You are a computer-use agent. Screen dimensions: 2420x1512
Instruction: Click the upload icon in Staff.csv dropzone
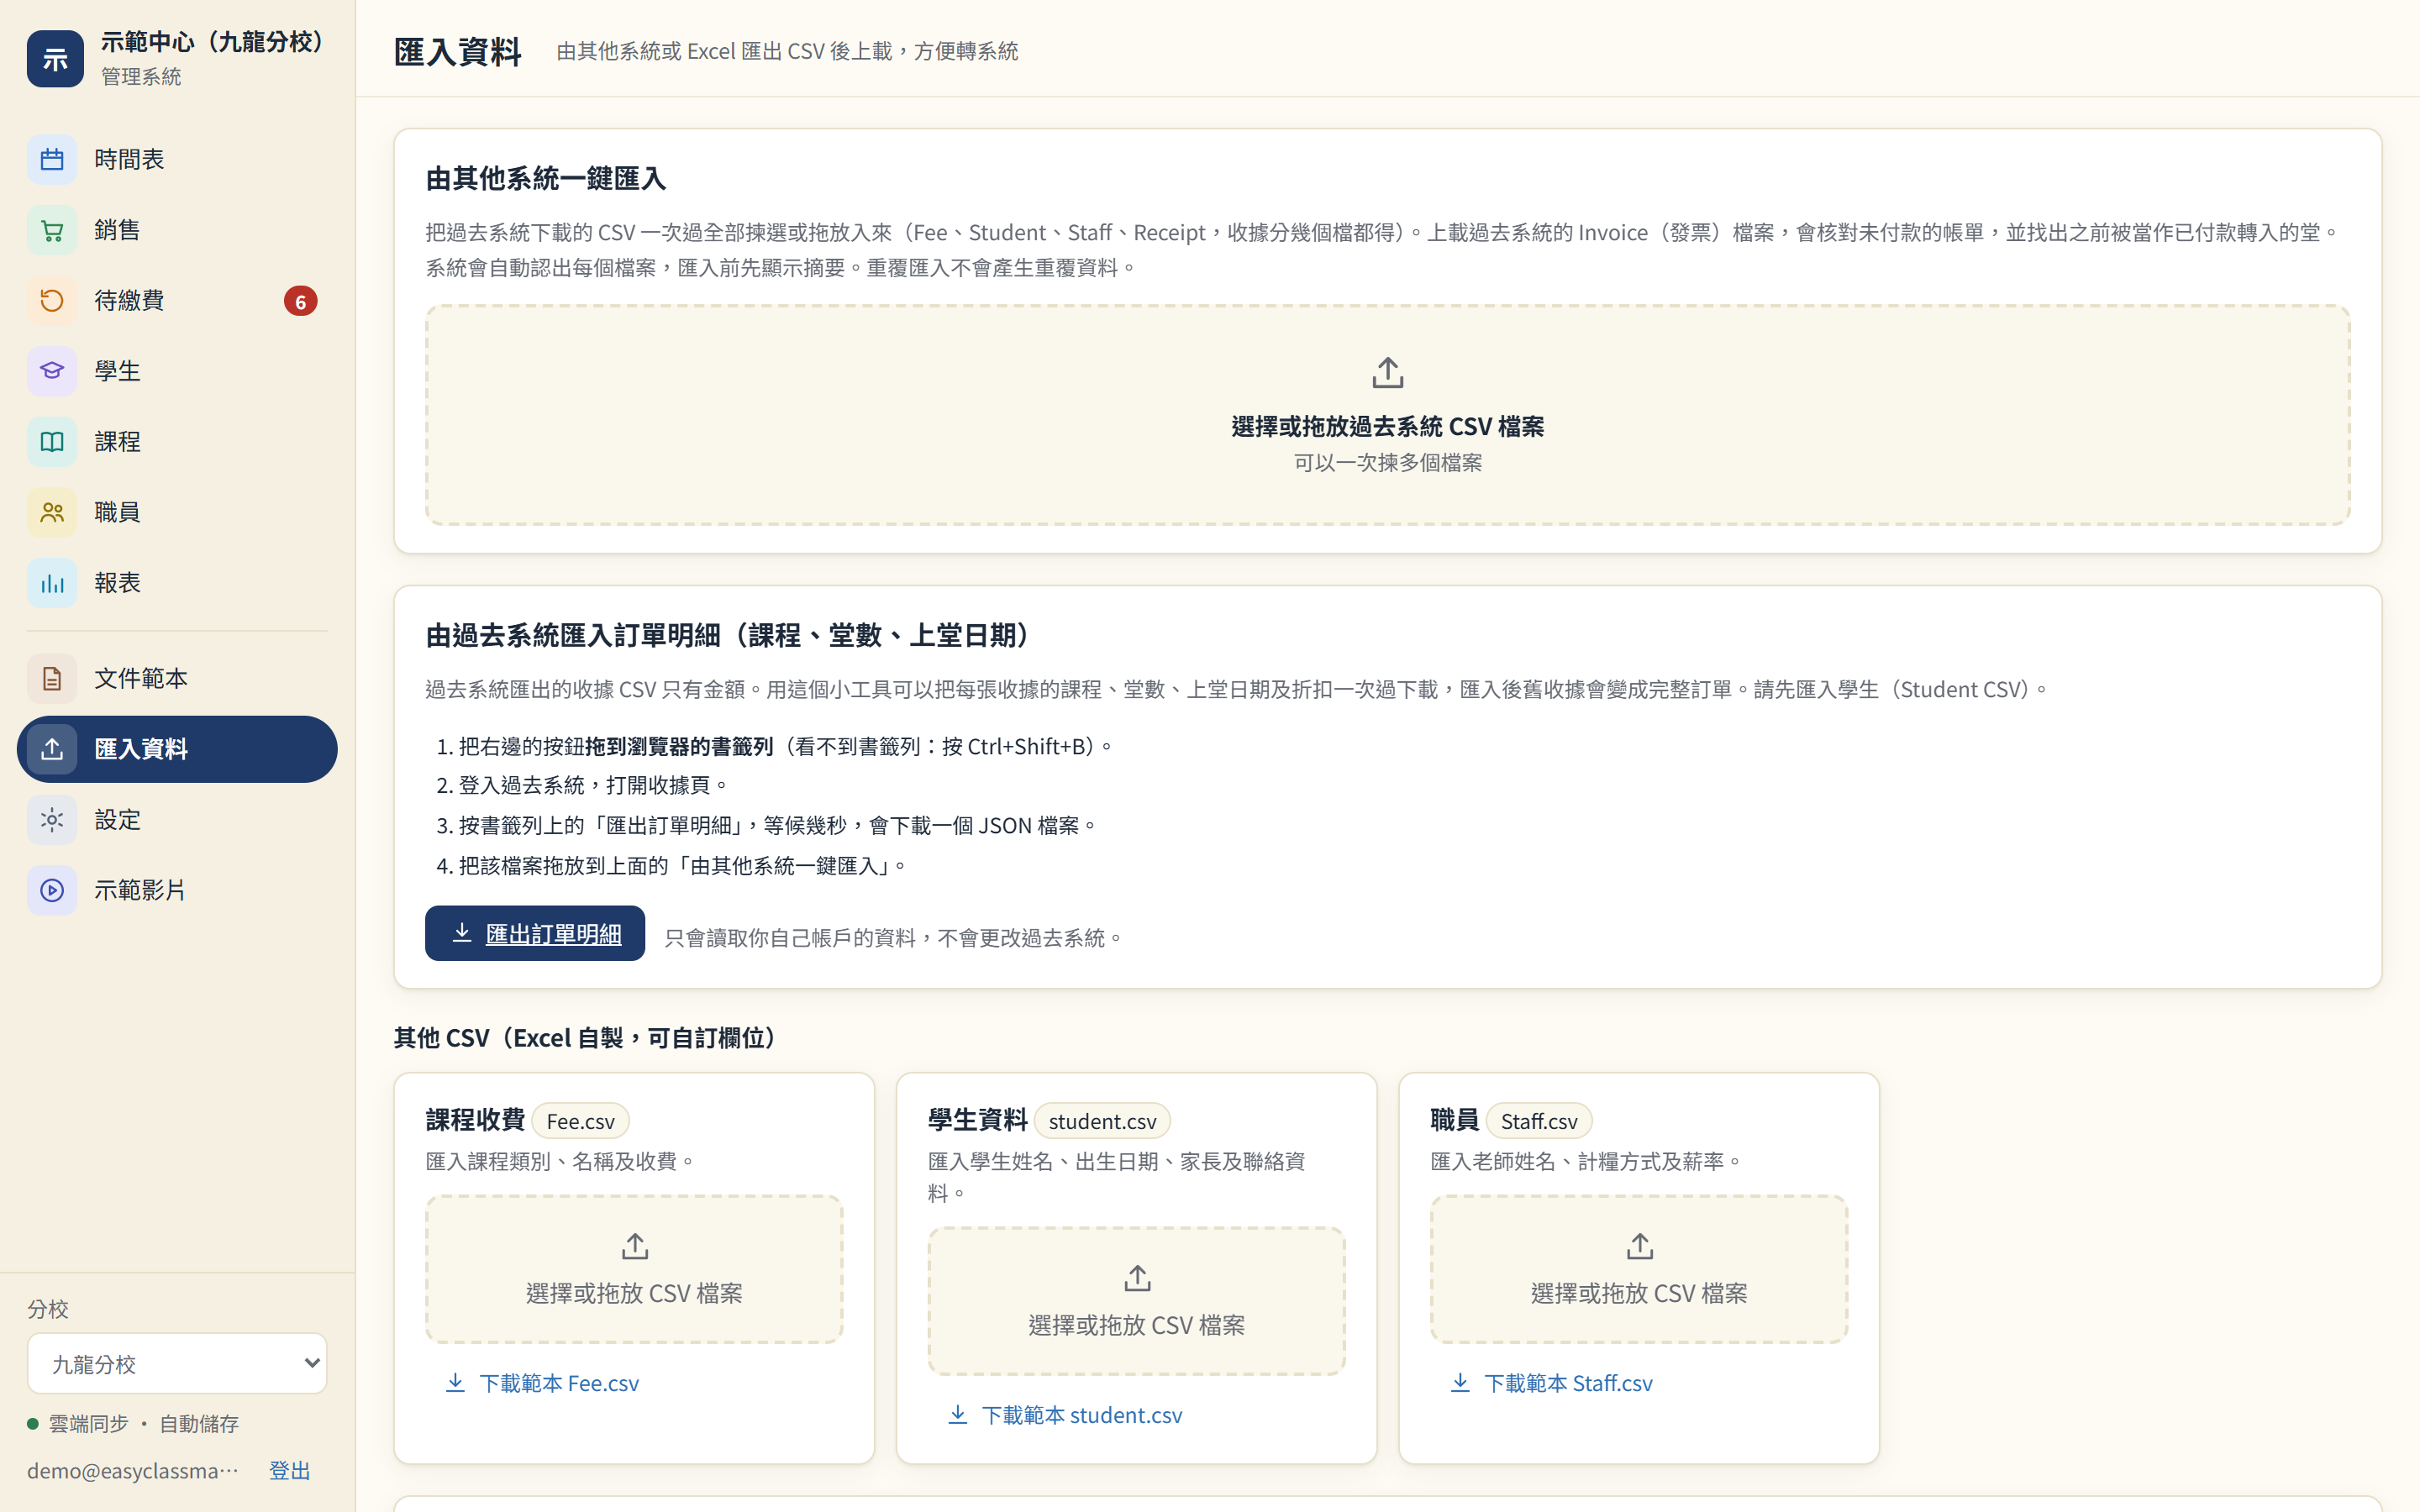(1639, 1246)
